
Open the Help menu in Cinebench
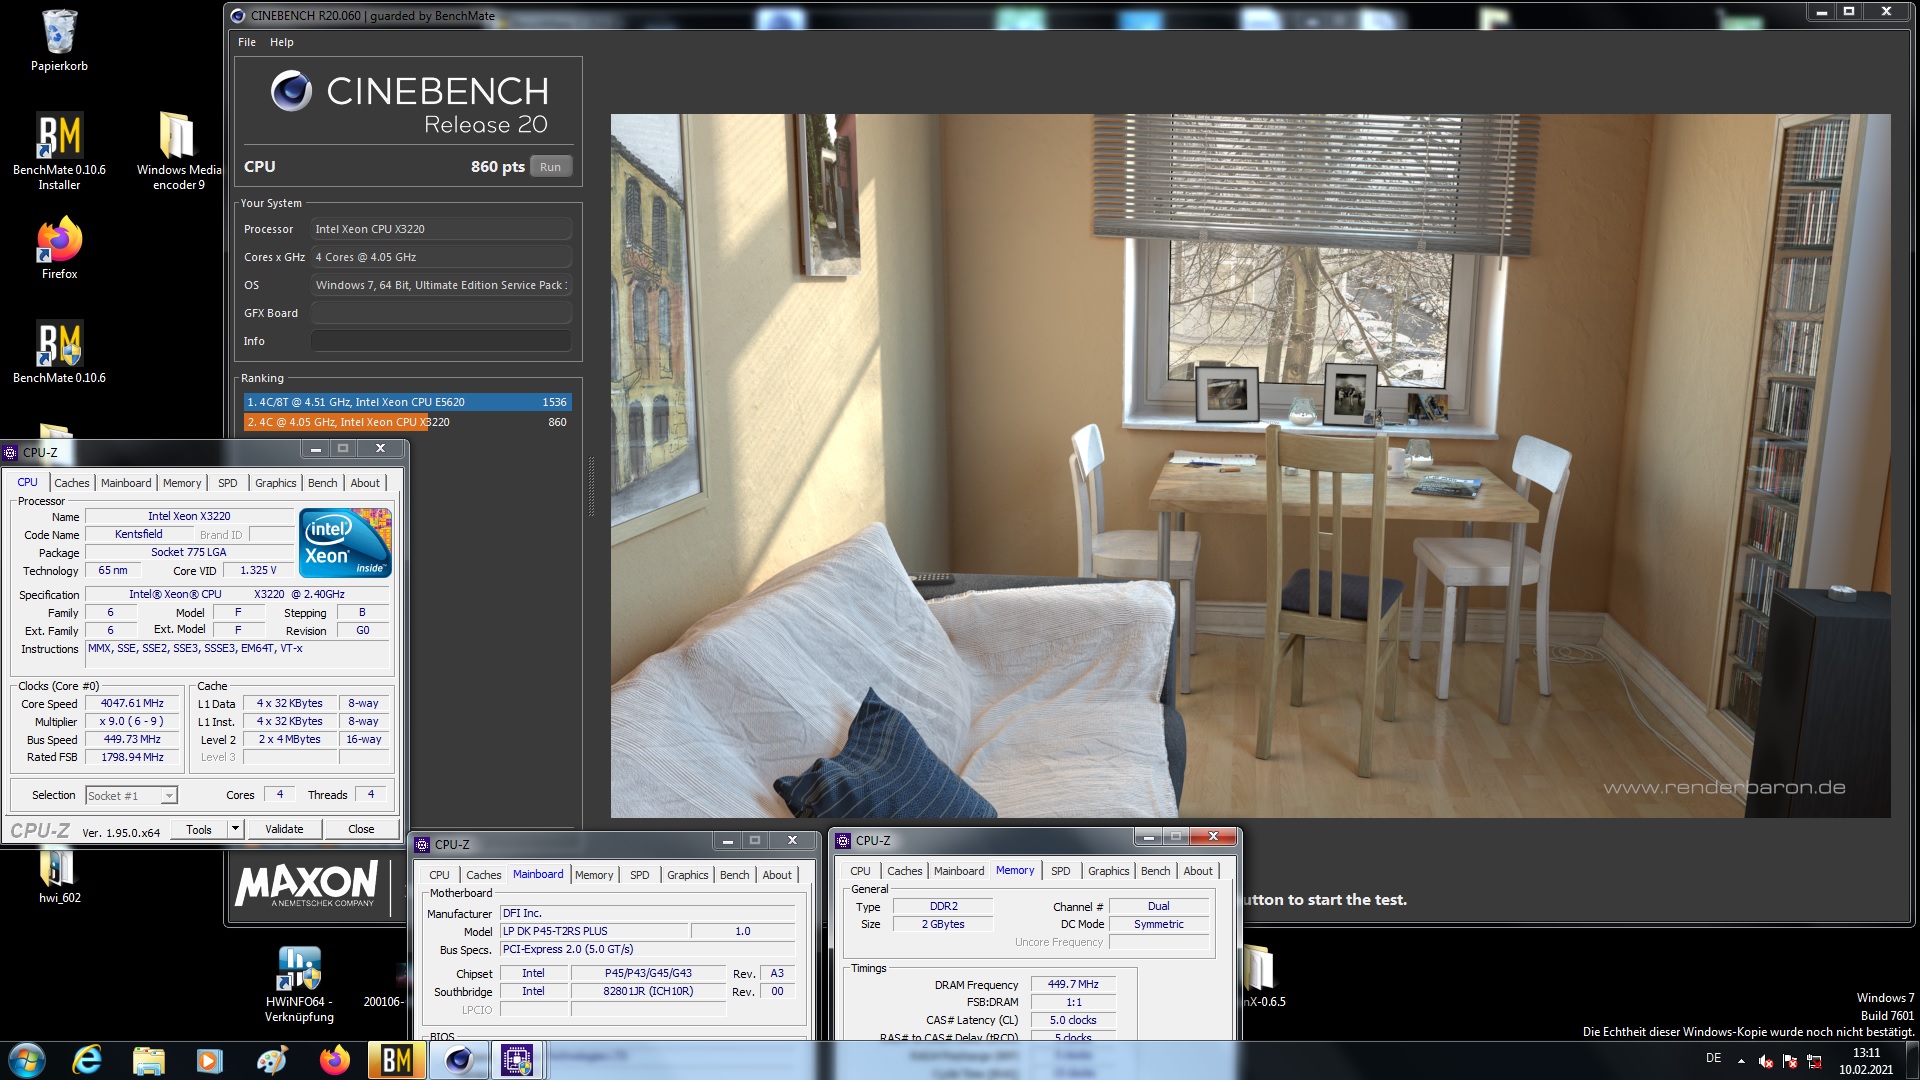click(x=282, y=42)
